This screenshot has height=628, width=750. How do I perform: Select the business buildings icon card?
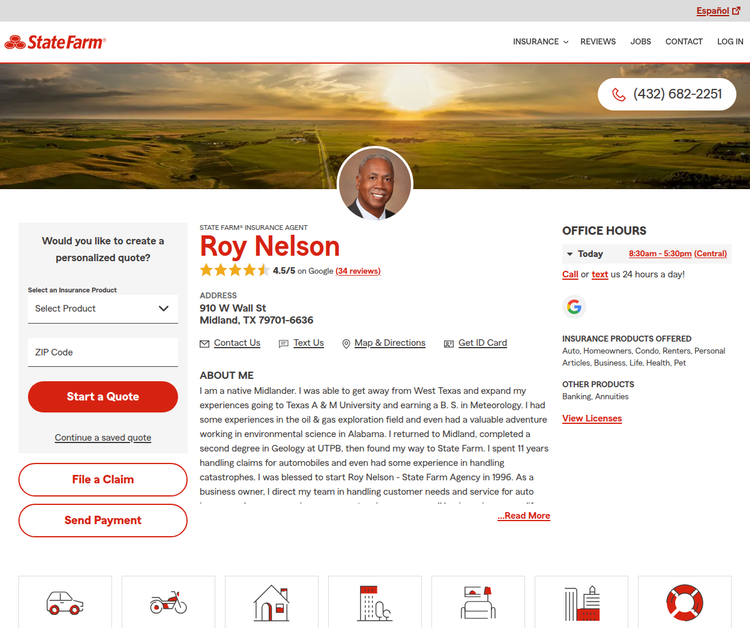[x=582, y=602]
